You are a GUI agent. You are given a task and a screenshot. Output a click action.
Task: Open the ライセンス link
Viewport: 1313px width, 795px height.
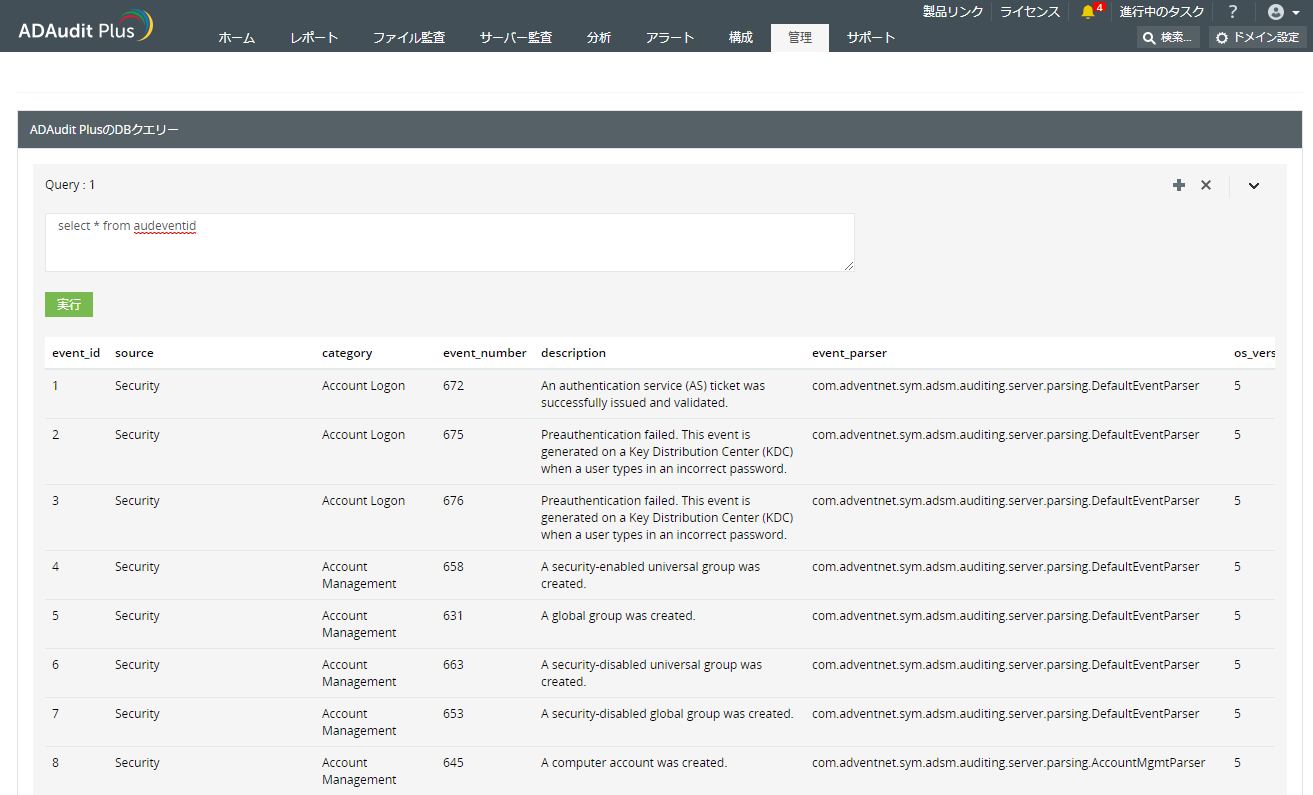pos(1030,12)
